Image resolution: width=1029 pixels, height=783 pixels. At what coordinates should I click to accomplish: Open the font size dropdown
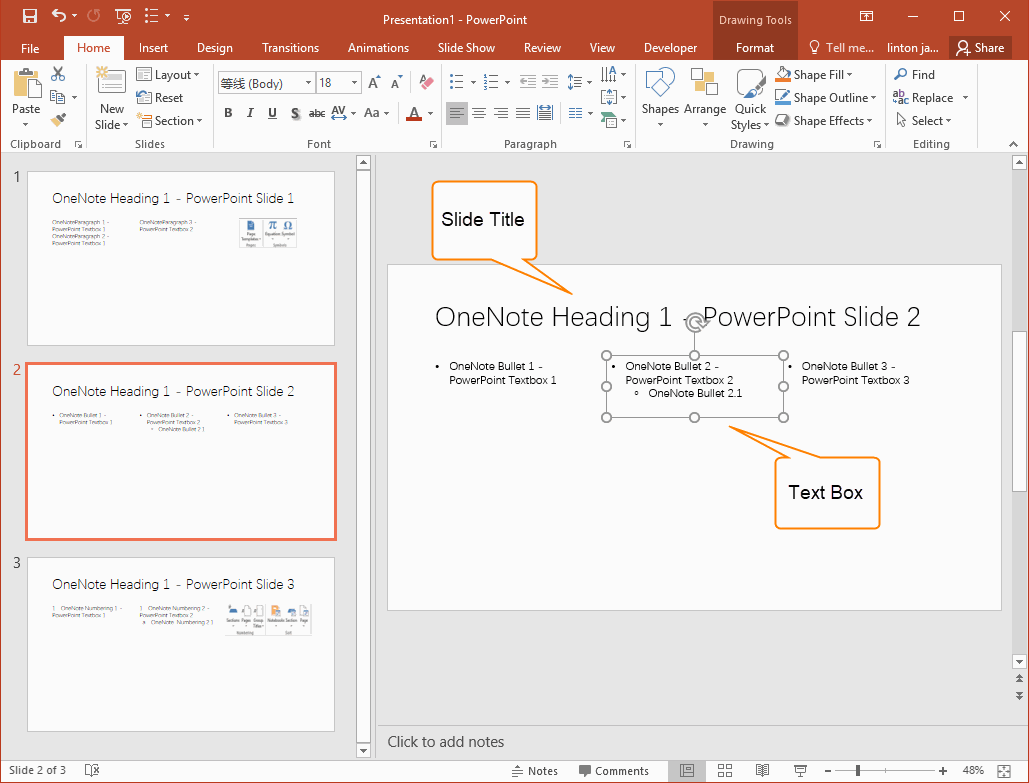click(354, 83)
